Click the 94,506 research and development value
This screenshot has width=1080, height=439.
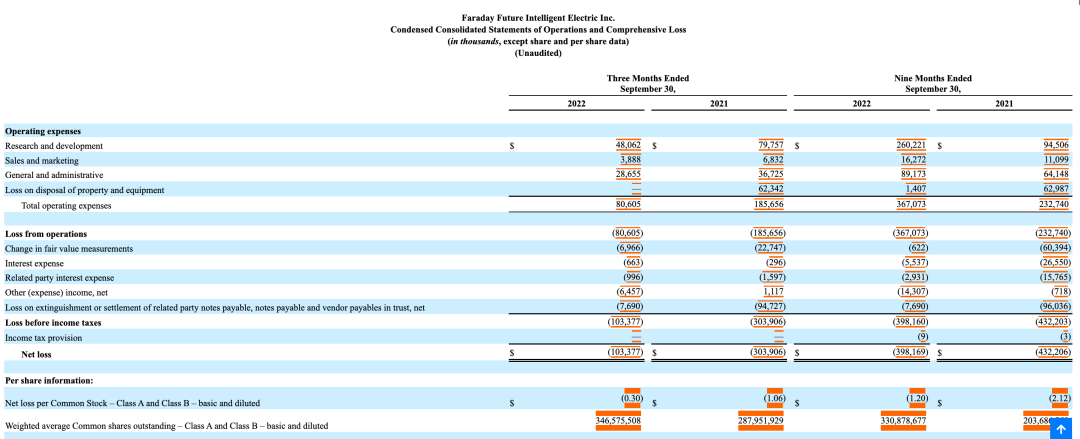[x=1058, y=146]
